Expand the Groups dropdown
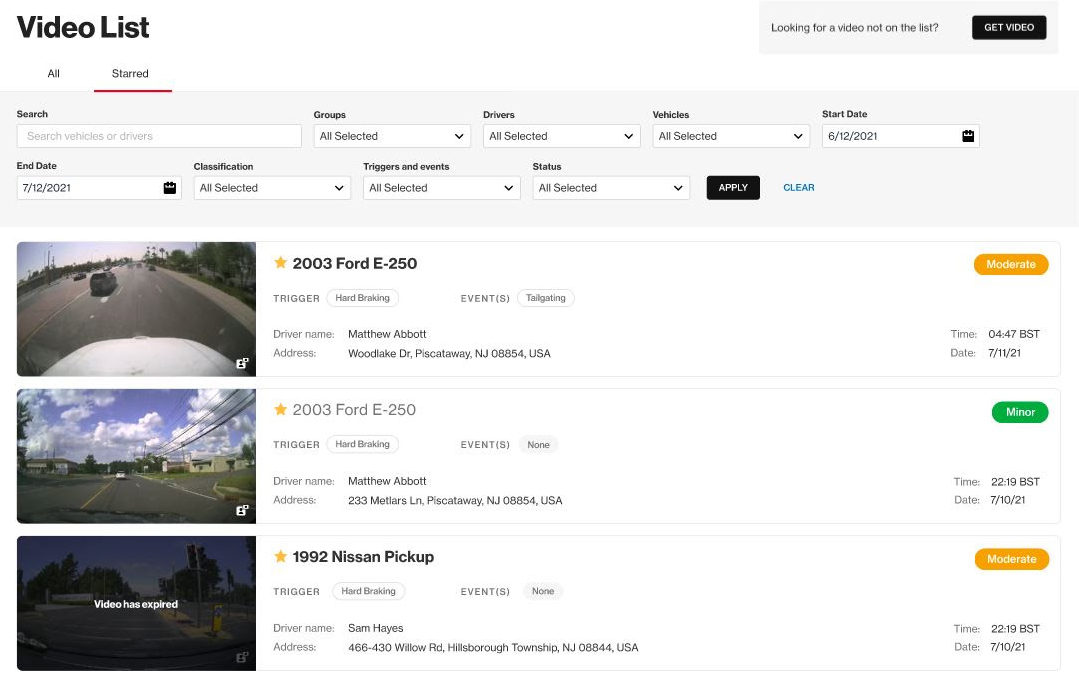 (x=392, y=136)
